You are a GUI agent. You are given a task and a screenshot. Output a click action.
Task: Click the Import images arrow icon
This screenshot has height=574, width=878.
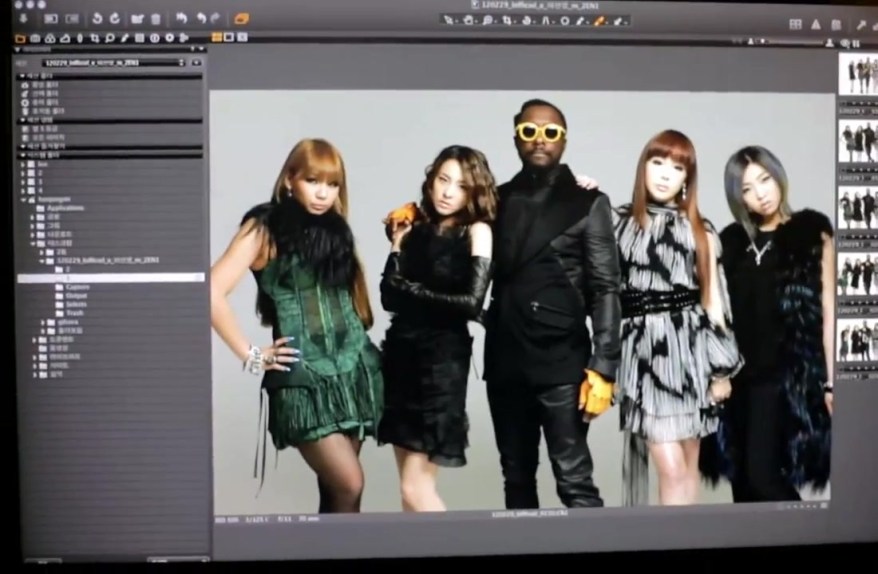(x=23, y=18)
